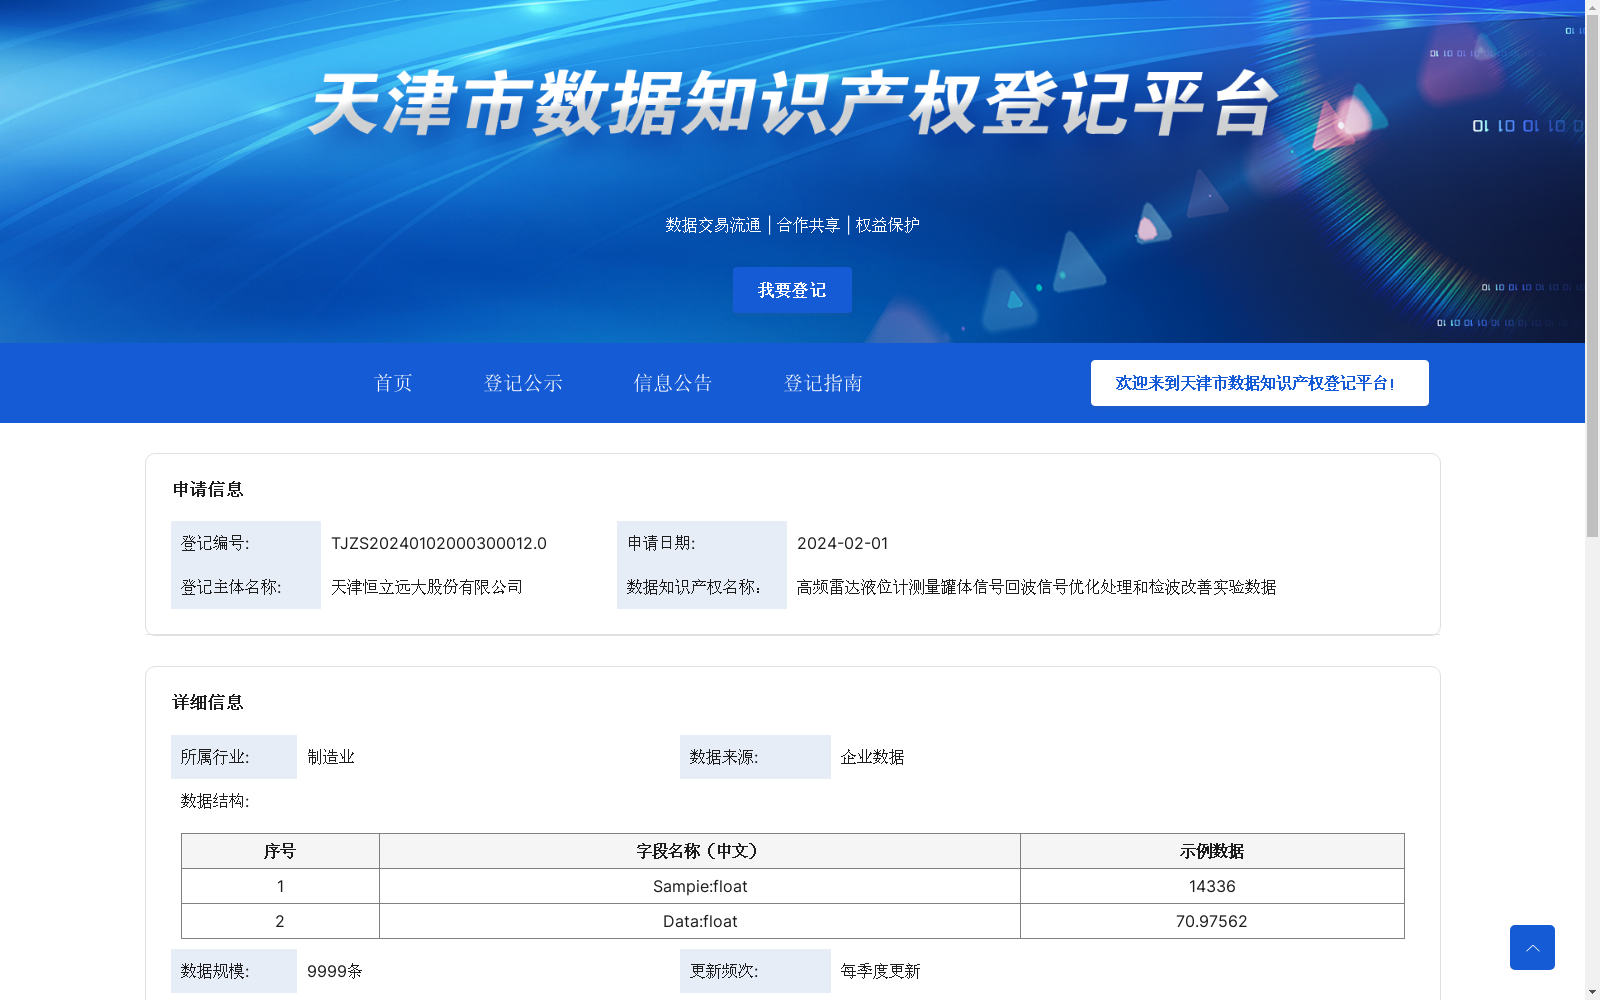Click the scrollbar up arrow
Screen dimensions: 1600x1000
(1592, 6)
